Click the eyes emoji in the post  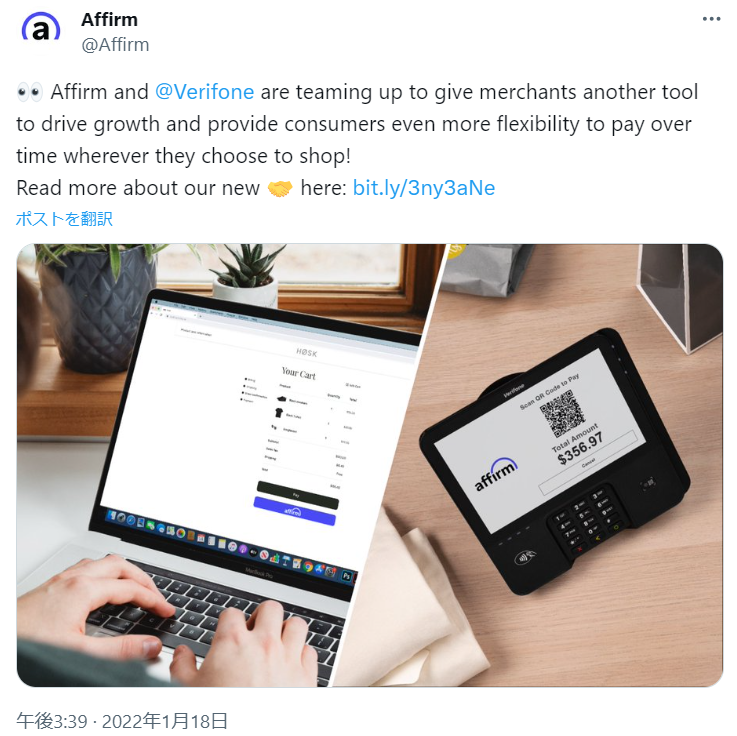click(x=30, y=92)
